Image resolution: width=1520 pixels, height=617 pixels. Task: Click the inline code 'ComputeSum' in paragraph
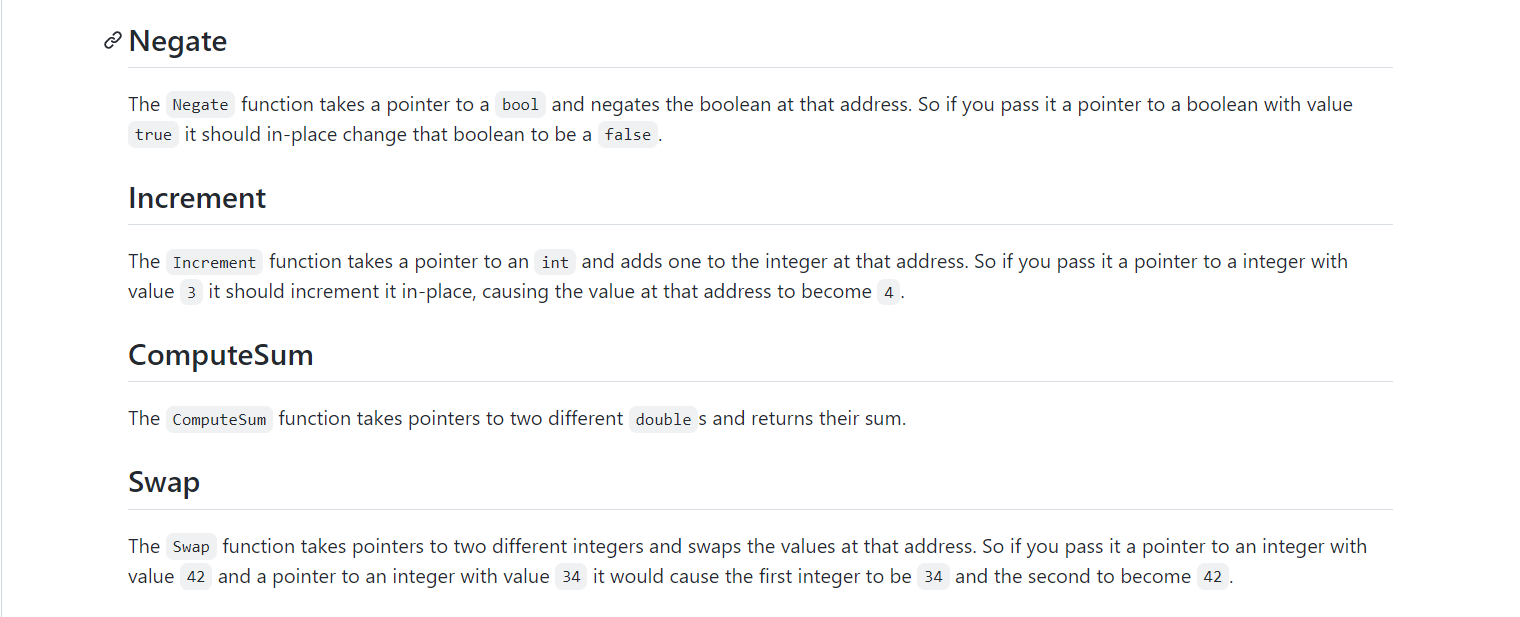coord(219,419)
